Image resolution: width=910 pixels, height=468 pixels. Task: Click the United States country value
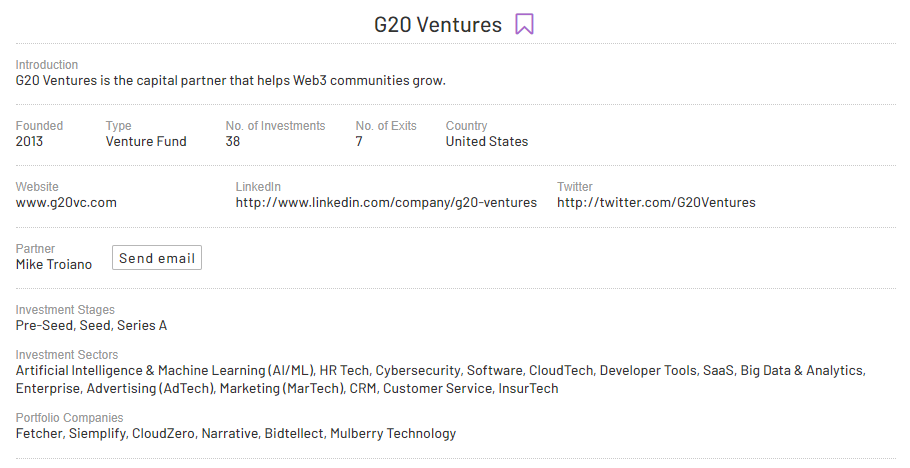coord(486,142)
